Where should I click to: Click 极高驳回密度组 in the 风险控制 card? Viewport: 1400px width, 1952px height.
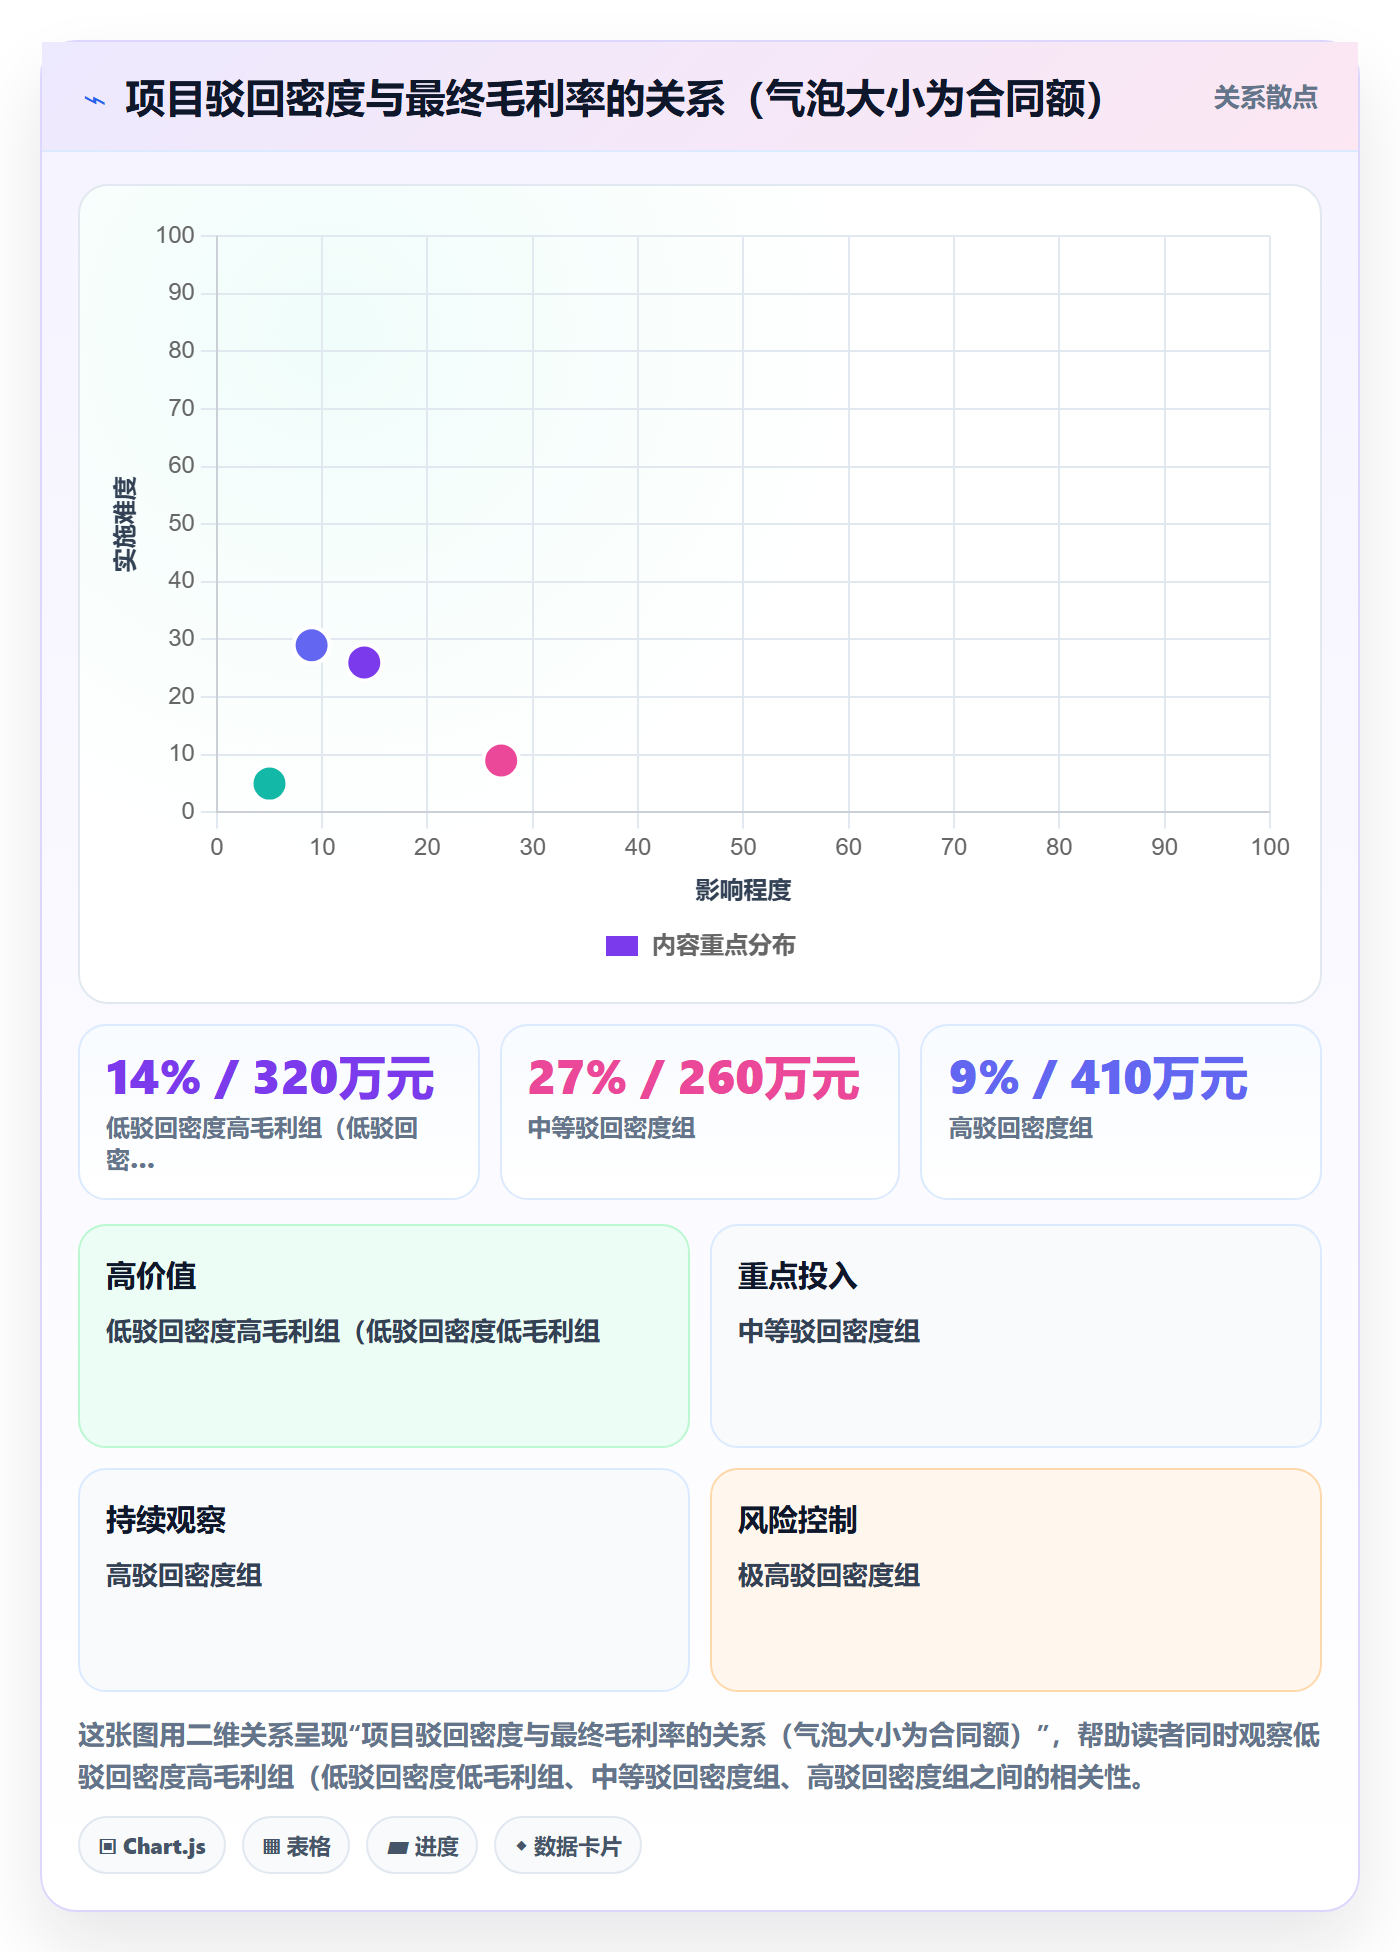[829, 1576]
